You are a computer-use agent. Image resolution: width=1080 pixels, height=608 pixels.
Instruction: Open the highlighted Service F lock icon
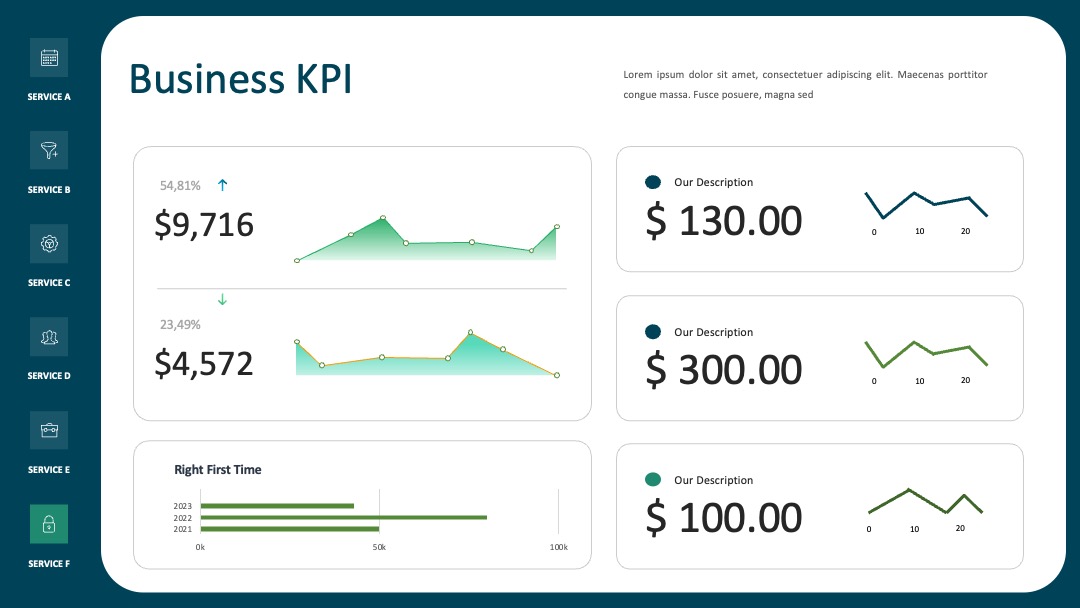click(49, 524)
